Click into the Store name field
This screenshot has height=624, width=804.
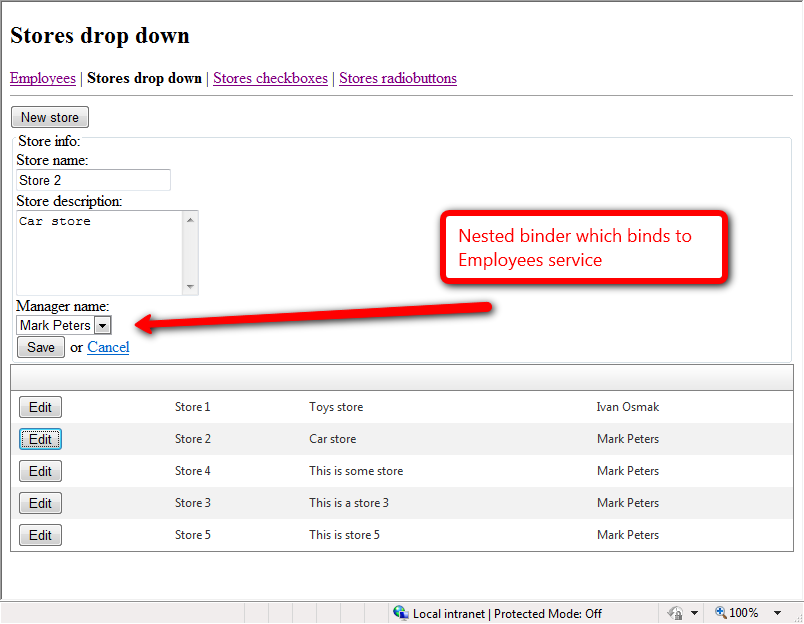[x=94, y=180]
